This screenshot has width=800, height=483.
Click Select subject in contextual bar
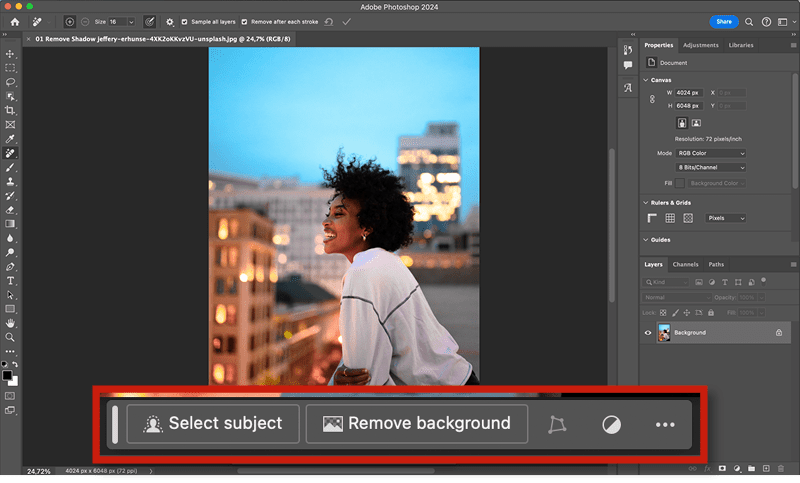[213, 424]
